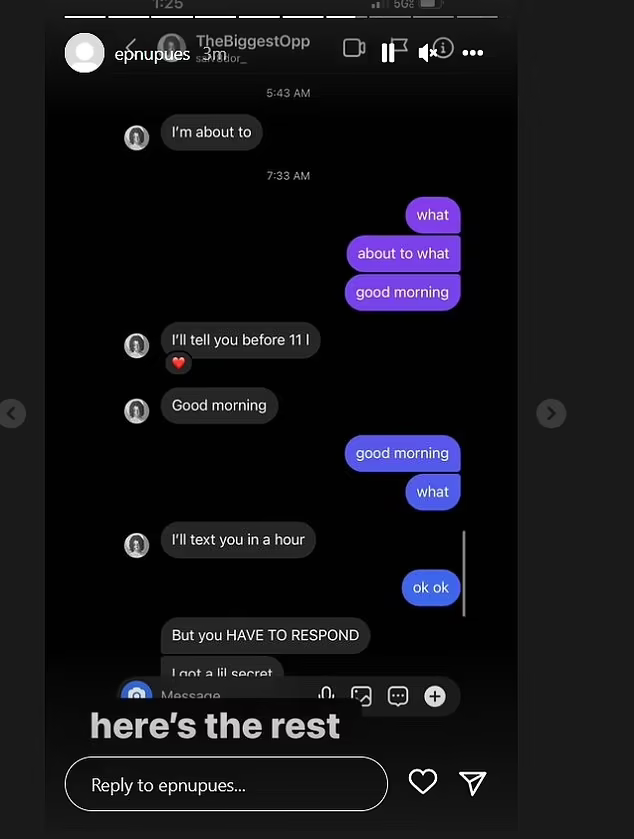Like the story with the heart icon
The image size is (634, 839).
click(x=423, y=782)
